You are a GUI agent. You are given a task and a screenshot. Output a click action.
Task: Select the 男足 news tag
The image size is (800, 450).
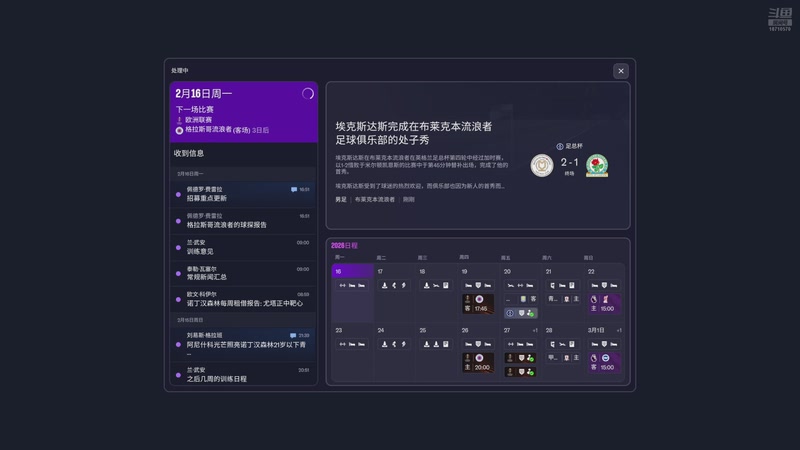coord(341,199)
